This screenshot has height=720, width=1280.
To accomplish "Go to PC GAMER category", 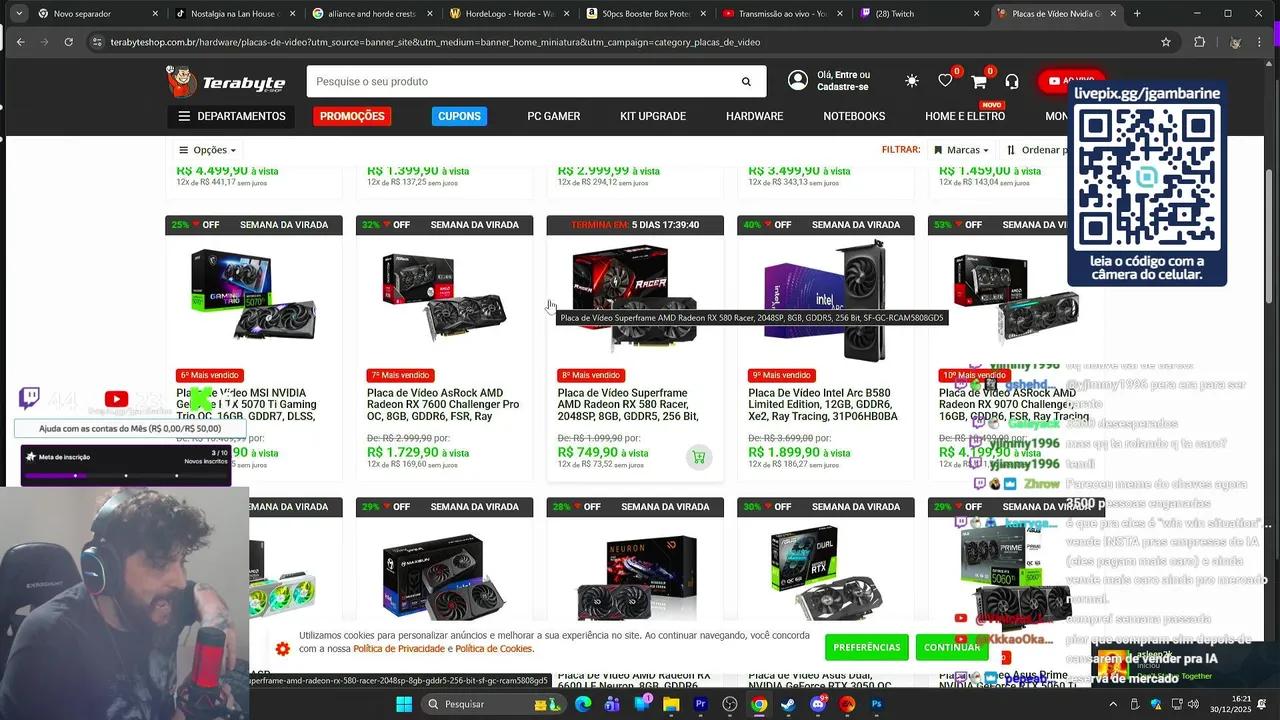I will pyautogui.click(x=554, y=116).
